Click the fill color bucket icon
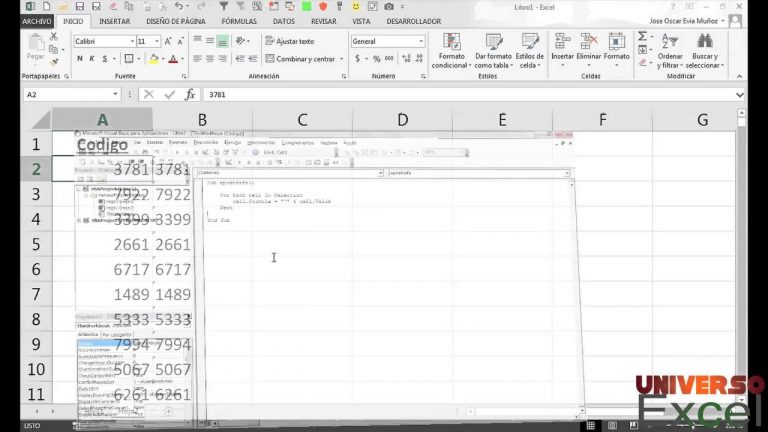The width and height of the screenshot is (768, 432). pyautogui.click(x=152, y=59)
